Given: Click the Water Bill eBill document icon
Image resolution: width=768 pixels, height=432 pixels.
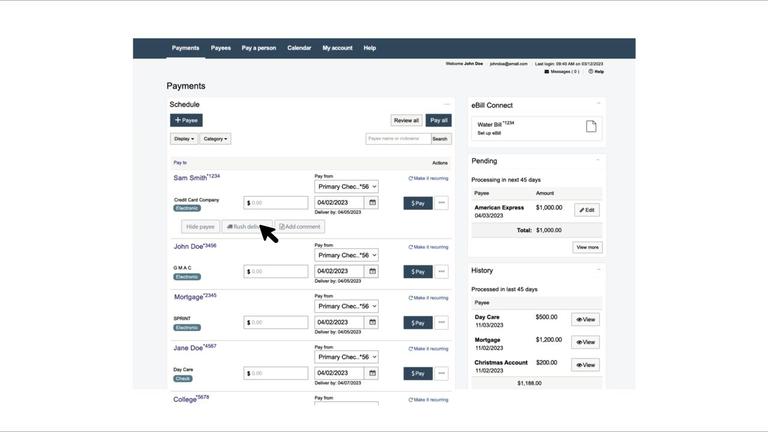Looking at the screenshot, I should click(x=591, y=127).
